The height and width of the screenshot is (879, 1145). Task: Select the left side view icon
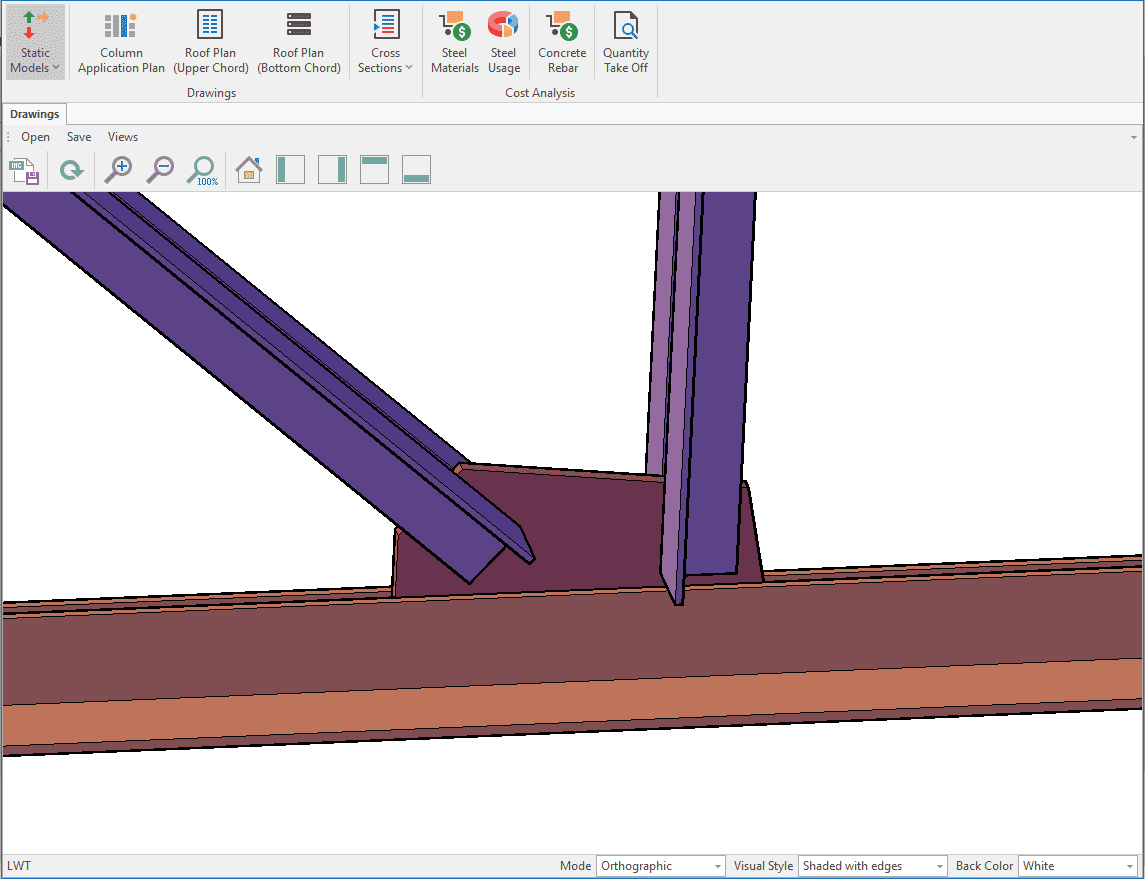pyautogui.click(x=290, y=170)
